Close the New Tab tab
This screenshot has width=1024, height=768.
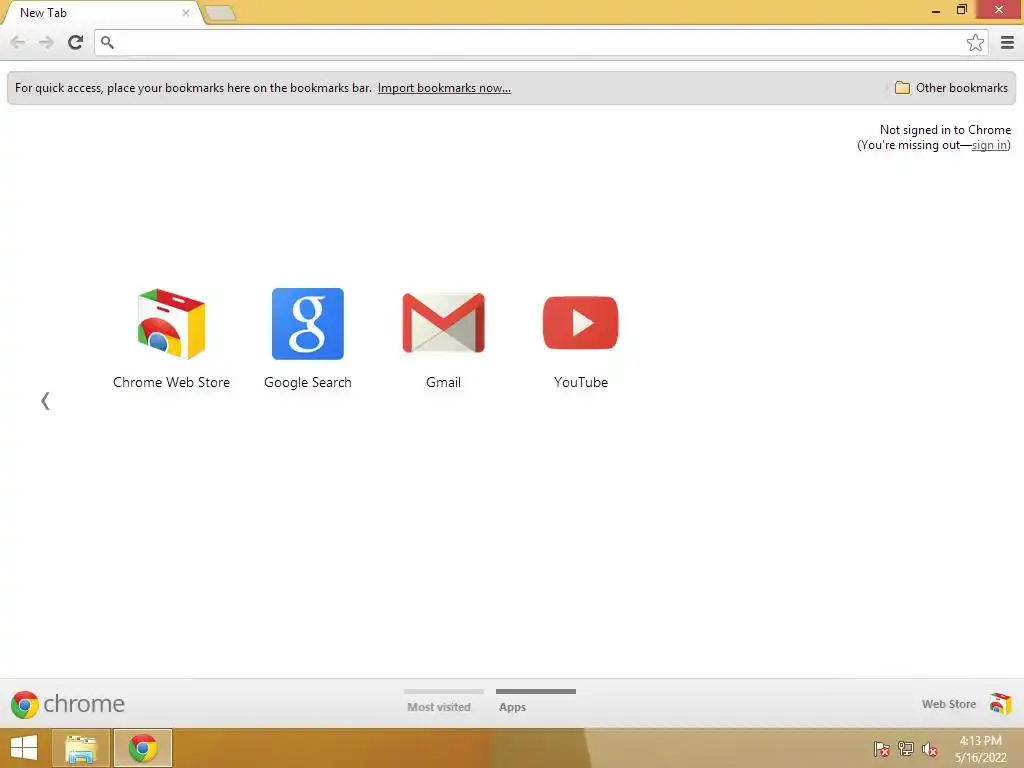[185, 12]
